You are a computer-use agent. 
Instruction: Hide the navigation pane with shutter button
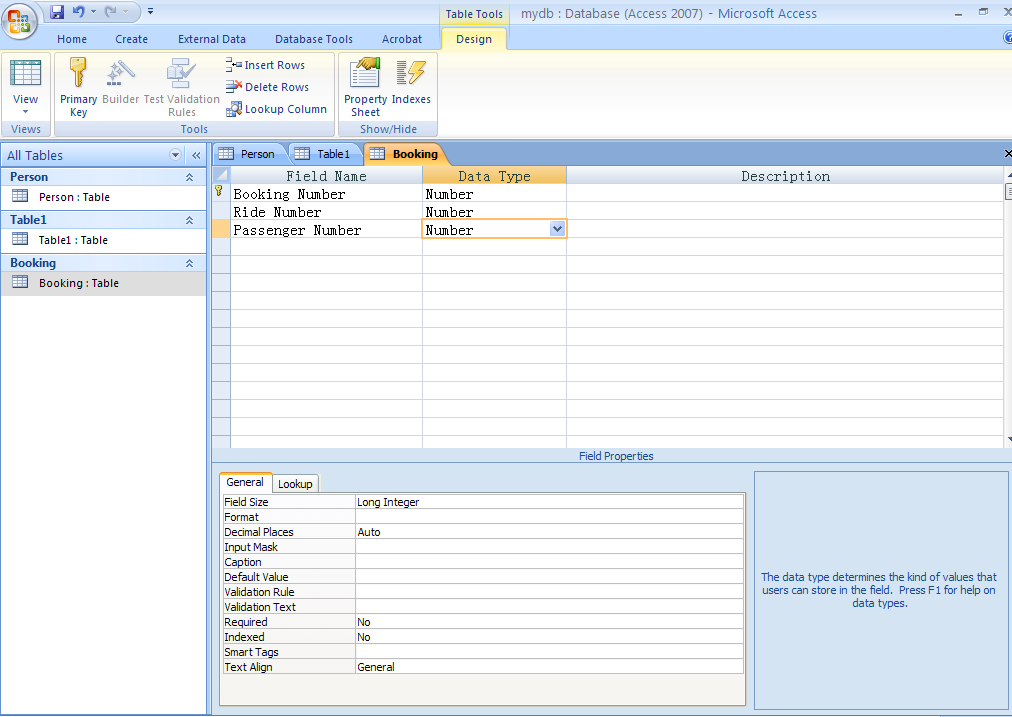coord(196,155)
